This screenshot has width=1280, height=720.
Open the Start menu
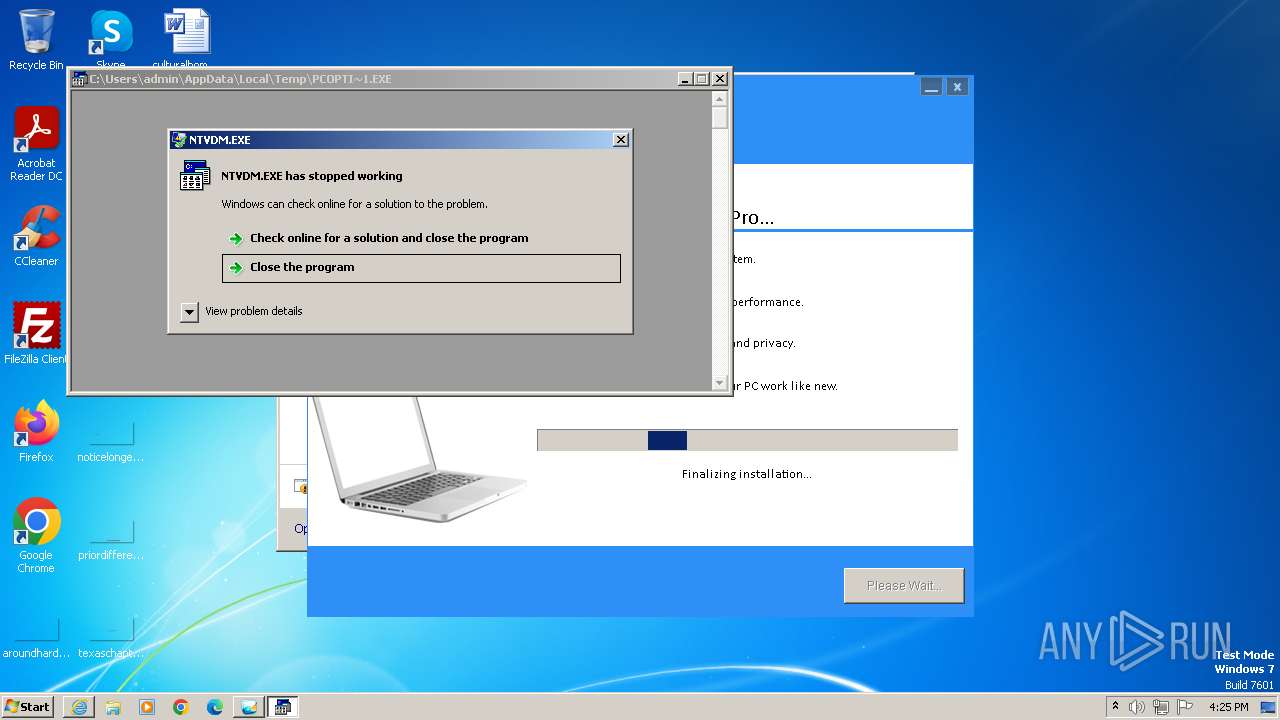coord(28,707)
